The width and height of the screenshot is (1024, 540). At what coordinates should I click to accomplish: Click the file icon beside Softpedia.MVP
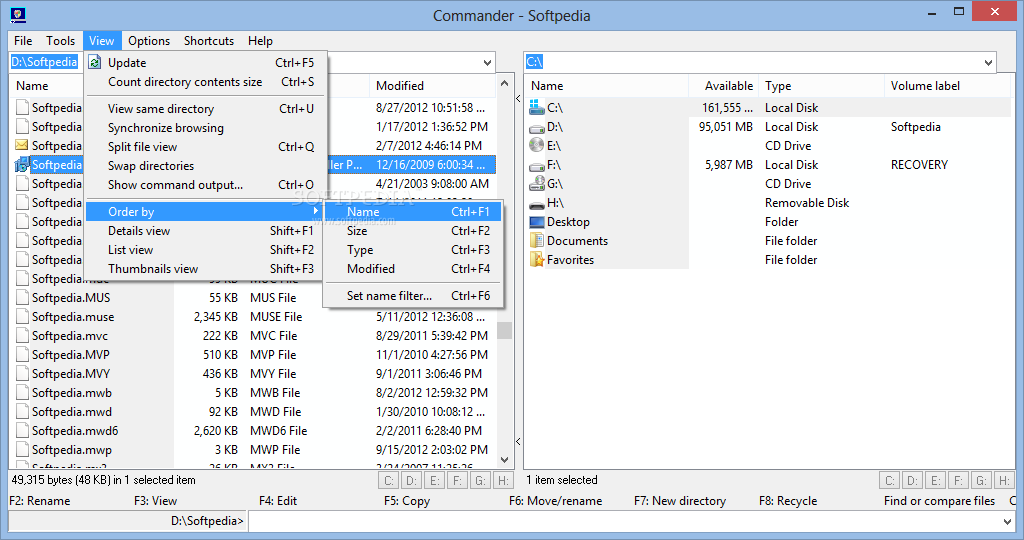tap(22, 355)
